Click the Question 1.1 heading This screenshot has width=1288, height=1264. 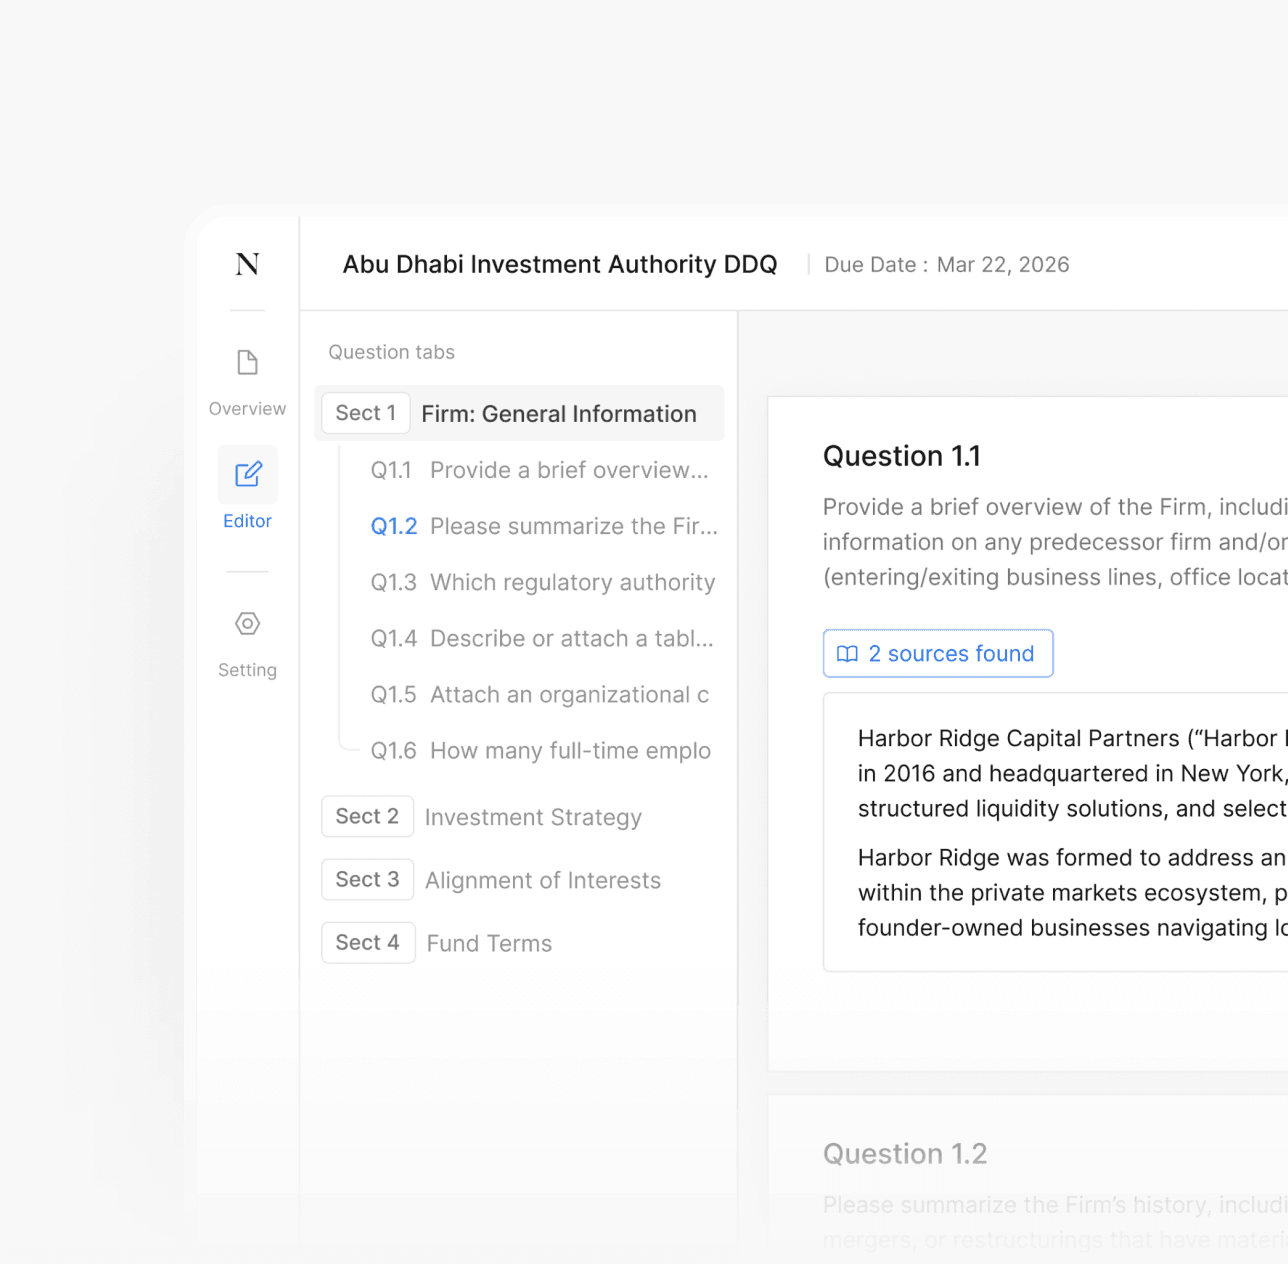[902, 456]
